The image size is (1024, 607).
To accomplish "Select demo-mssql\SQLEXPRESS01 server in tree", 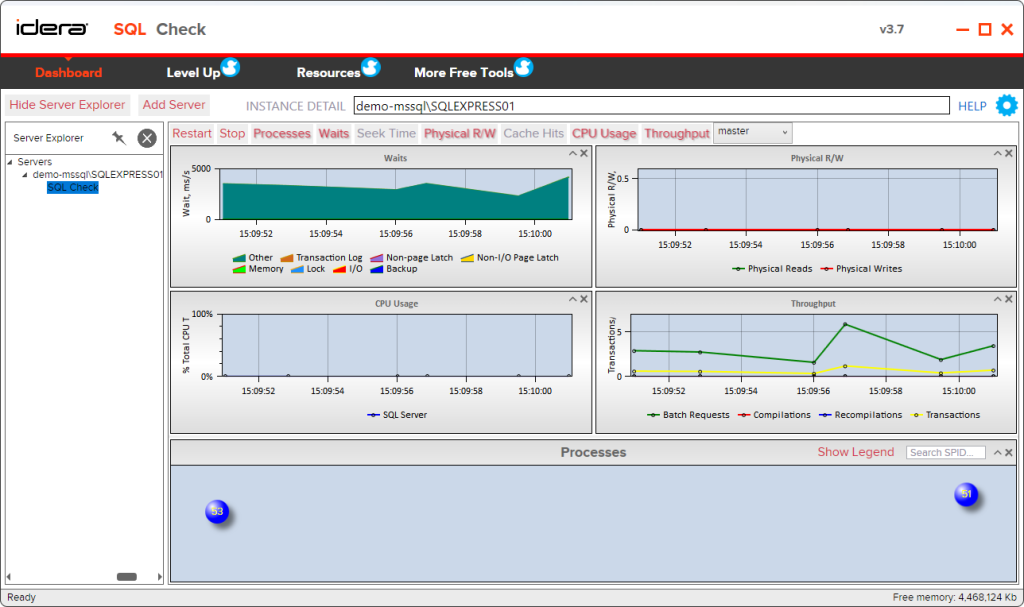I will tap(97, 174).
